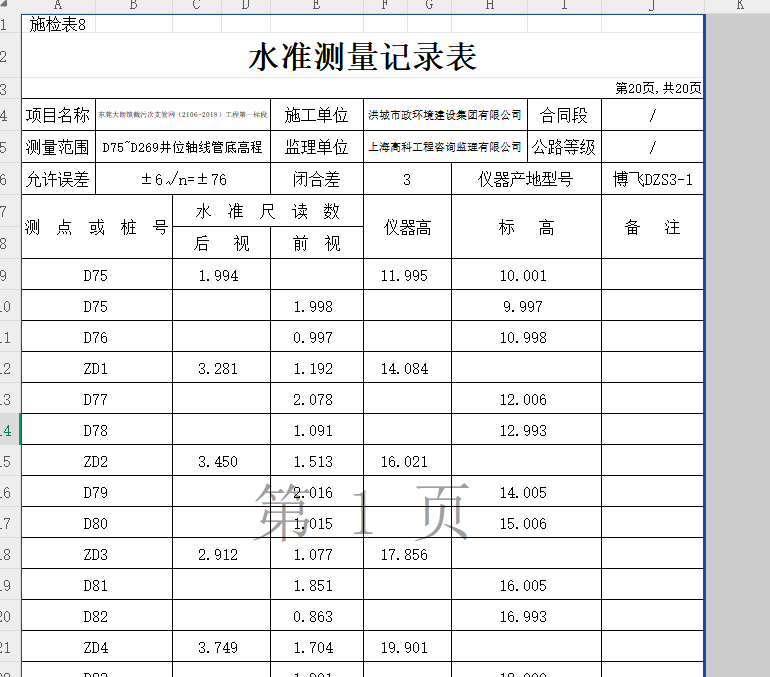
Task: Click the elevation value 16.993
Action: 523,617
